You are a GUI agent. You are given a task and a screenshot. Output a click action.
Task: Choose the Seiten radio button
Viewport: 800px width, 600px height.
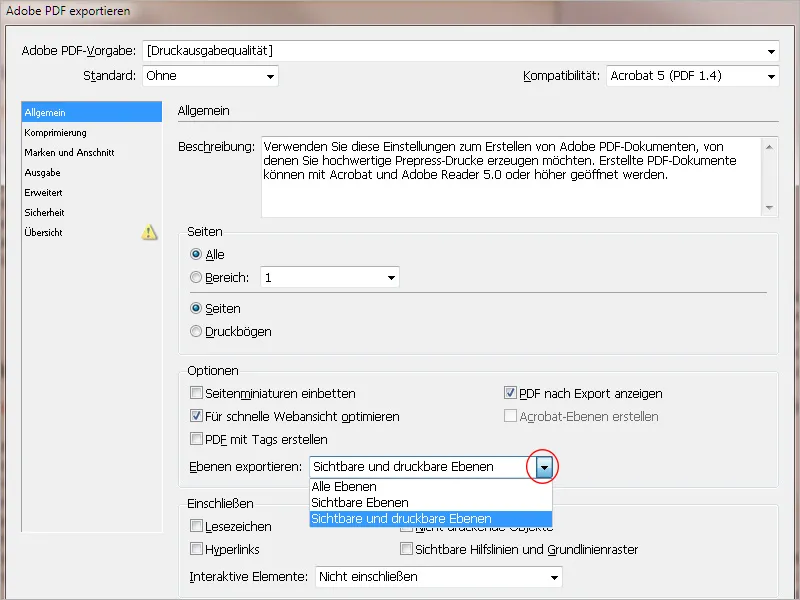click(196, 308)
